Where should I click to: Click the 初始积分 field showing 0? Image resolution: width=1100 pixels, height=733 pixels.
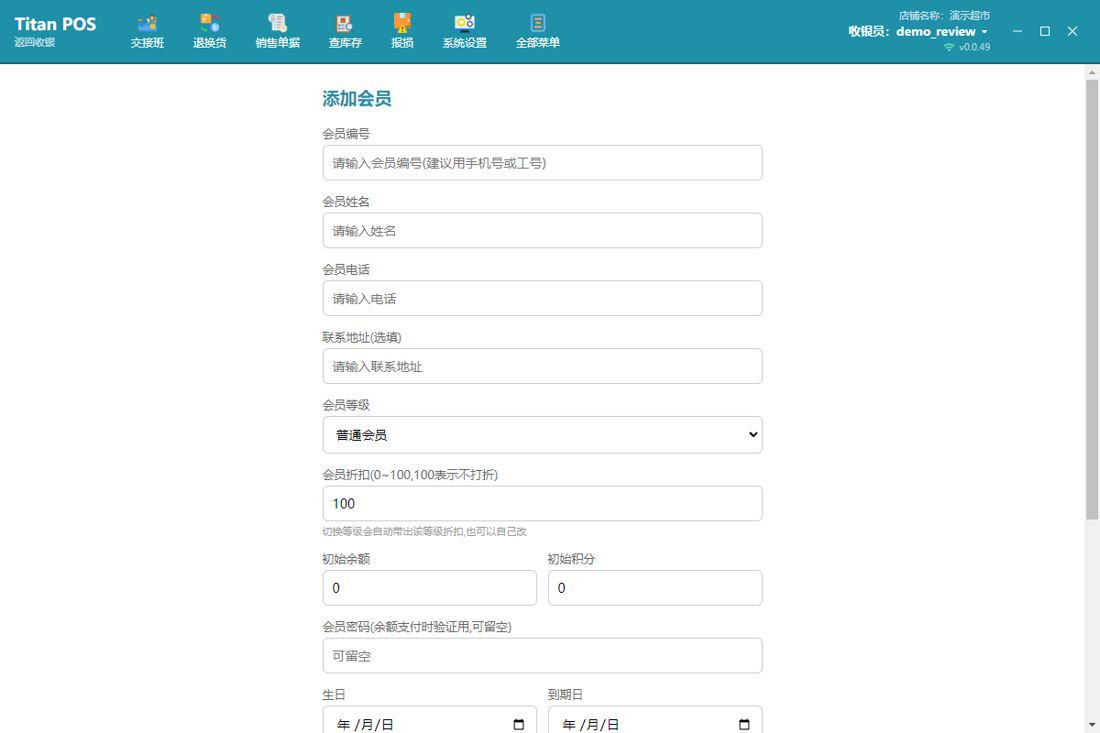click(655, 588)
